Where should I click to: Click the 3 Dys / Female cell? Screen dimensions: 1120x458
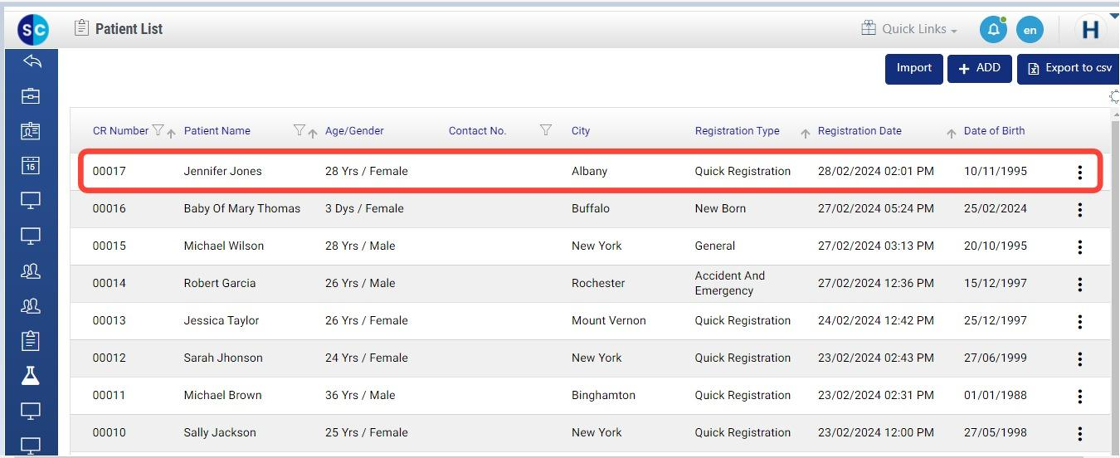(364, 209)
